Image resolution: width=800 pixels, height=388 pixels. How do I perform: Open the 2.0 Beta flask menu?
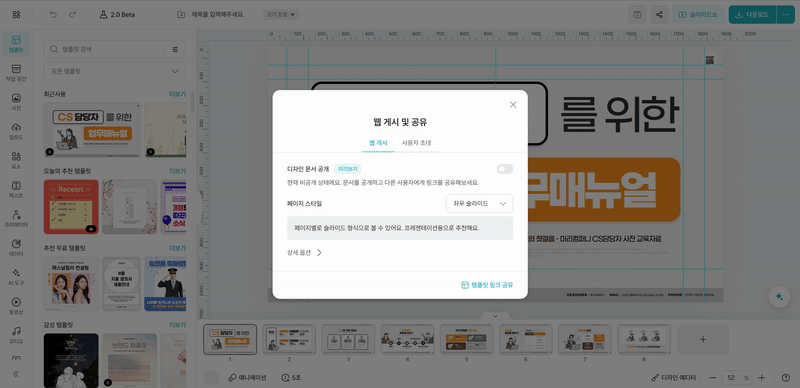coord(117,15)
